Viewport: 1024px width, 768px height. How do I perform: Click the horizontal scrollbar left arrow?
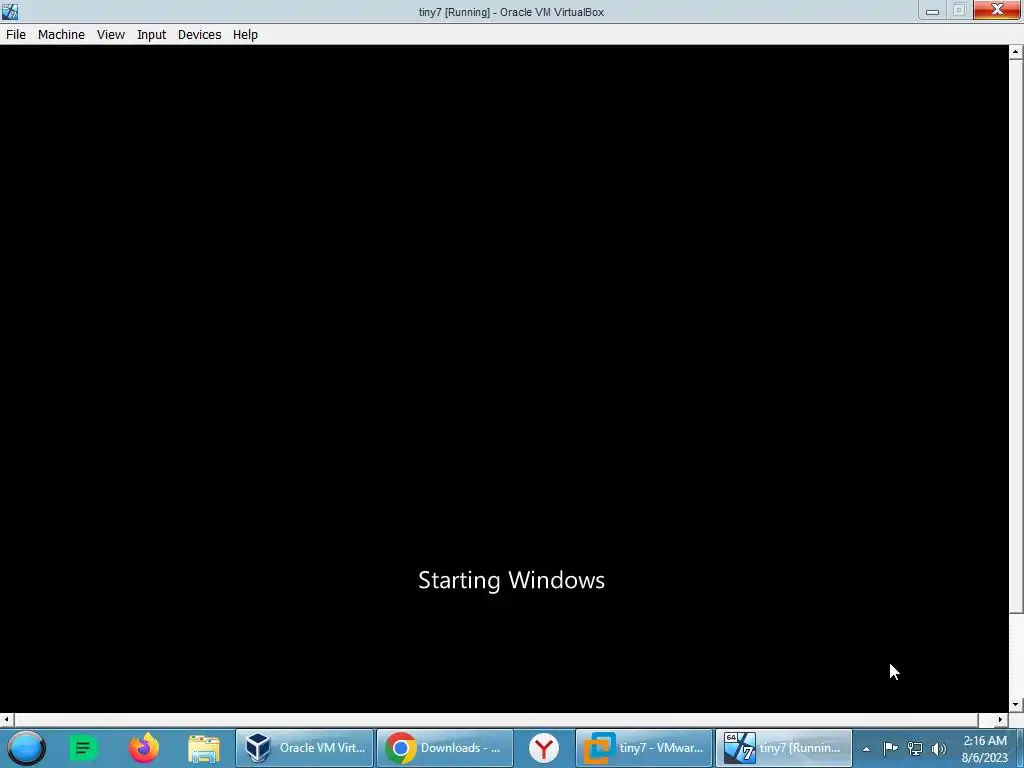pyautogui.click(x=7, y=720)
